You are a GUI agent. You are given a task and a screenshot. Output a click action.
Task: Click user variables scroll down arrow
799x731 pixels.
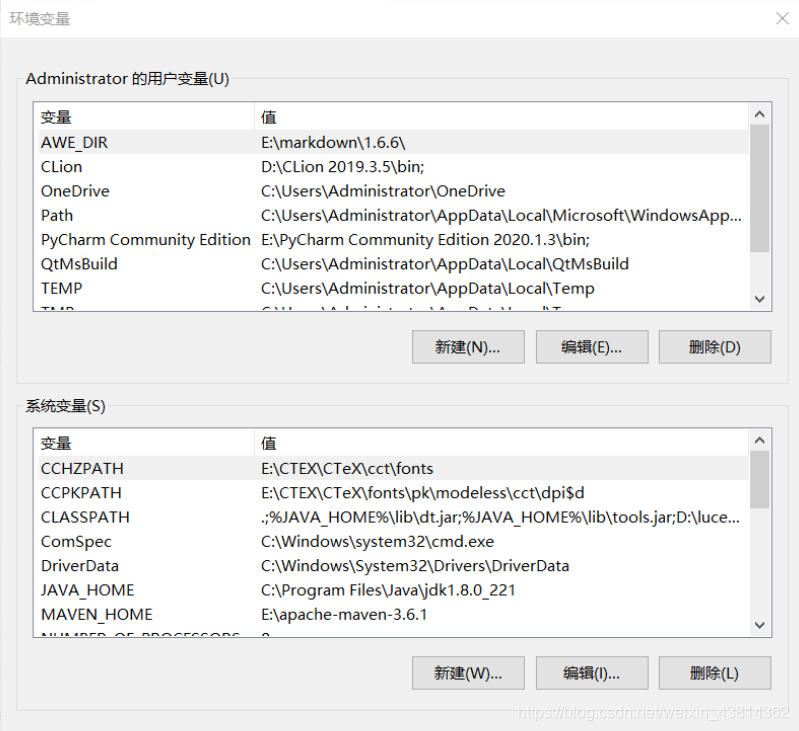click(x=760, y=299)
